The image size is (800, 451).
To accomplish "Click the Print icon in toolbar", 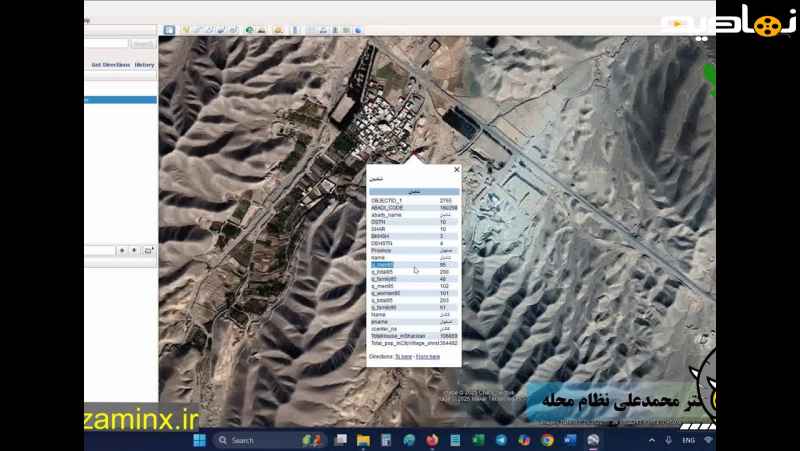I will click(x=323, y=30).
